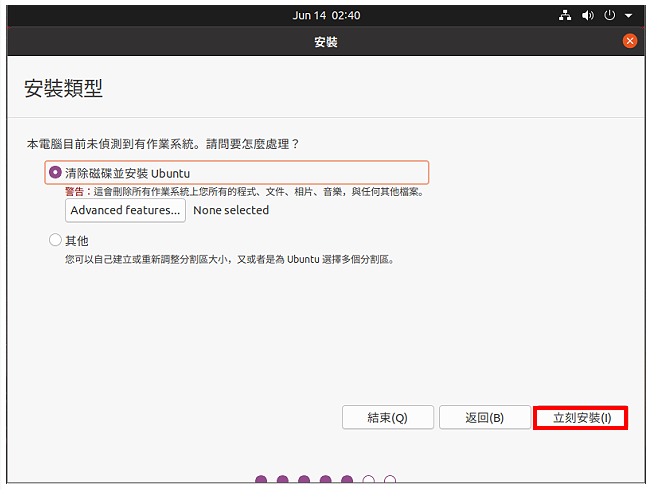
Task: Open Advanced features... dialog
Action: click(x=125, y=210)
